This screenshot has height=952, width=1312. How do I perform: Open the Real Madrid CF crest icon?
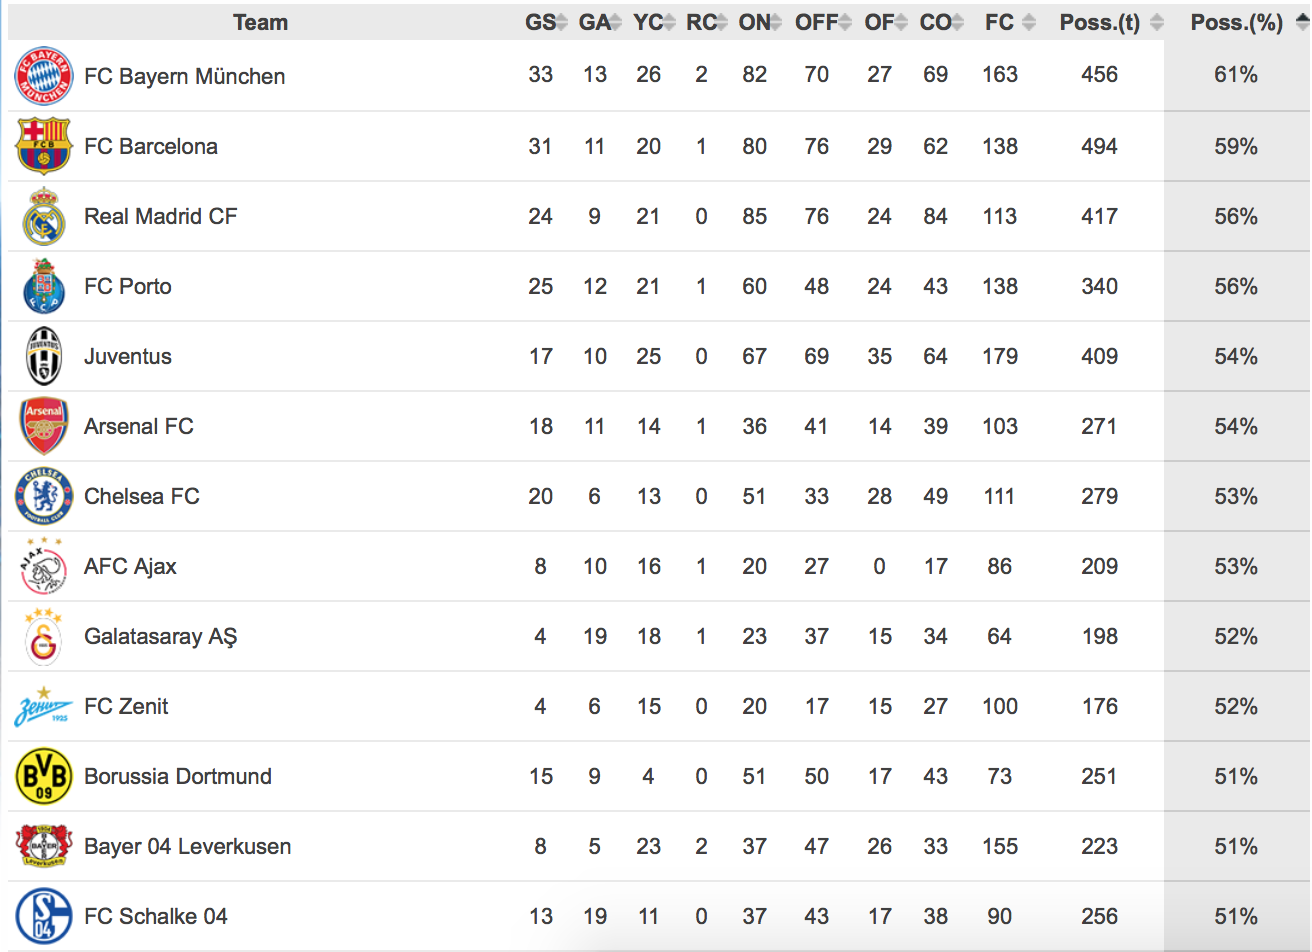pos(44,216)
